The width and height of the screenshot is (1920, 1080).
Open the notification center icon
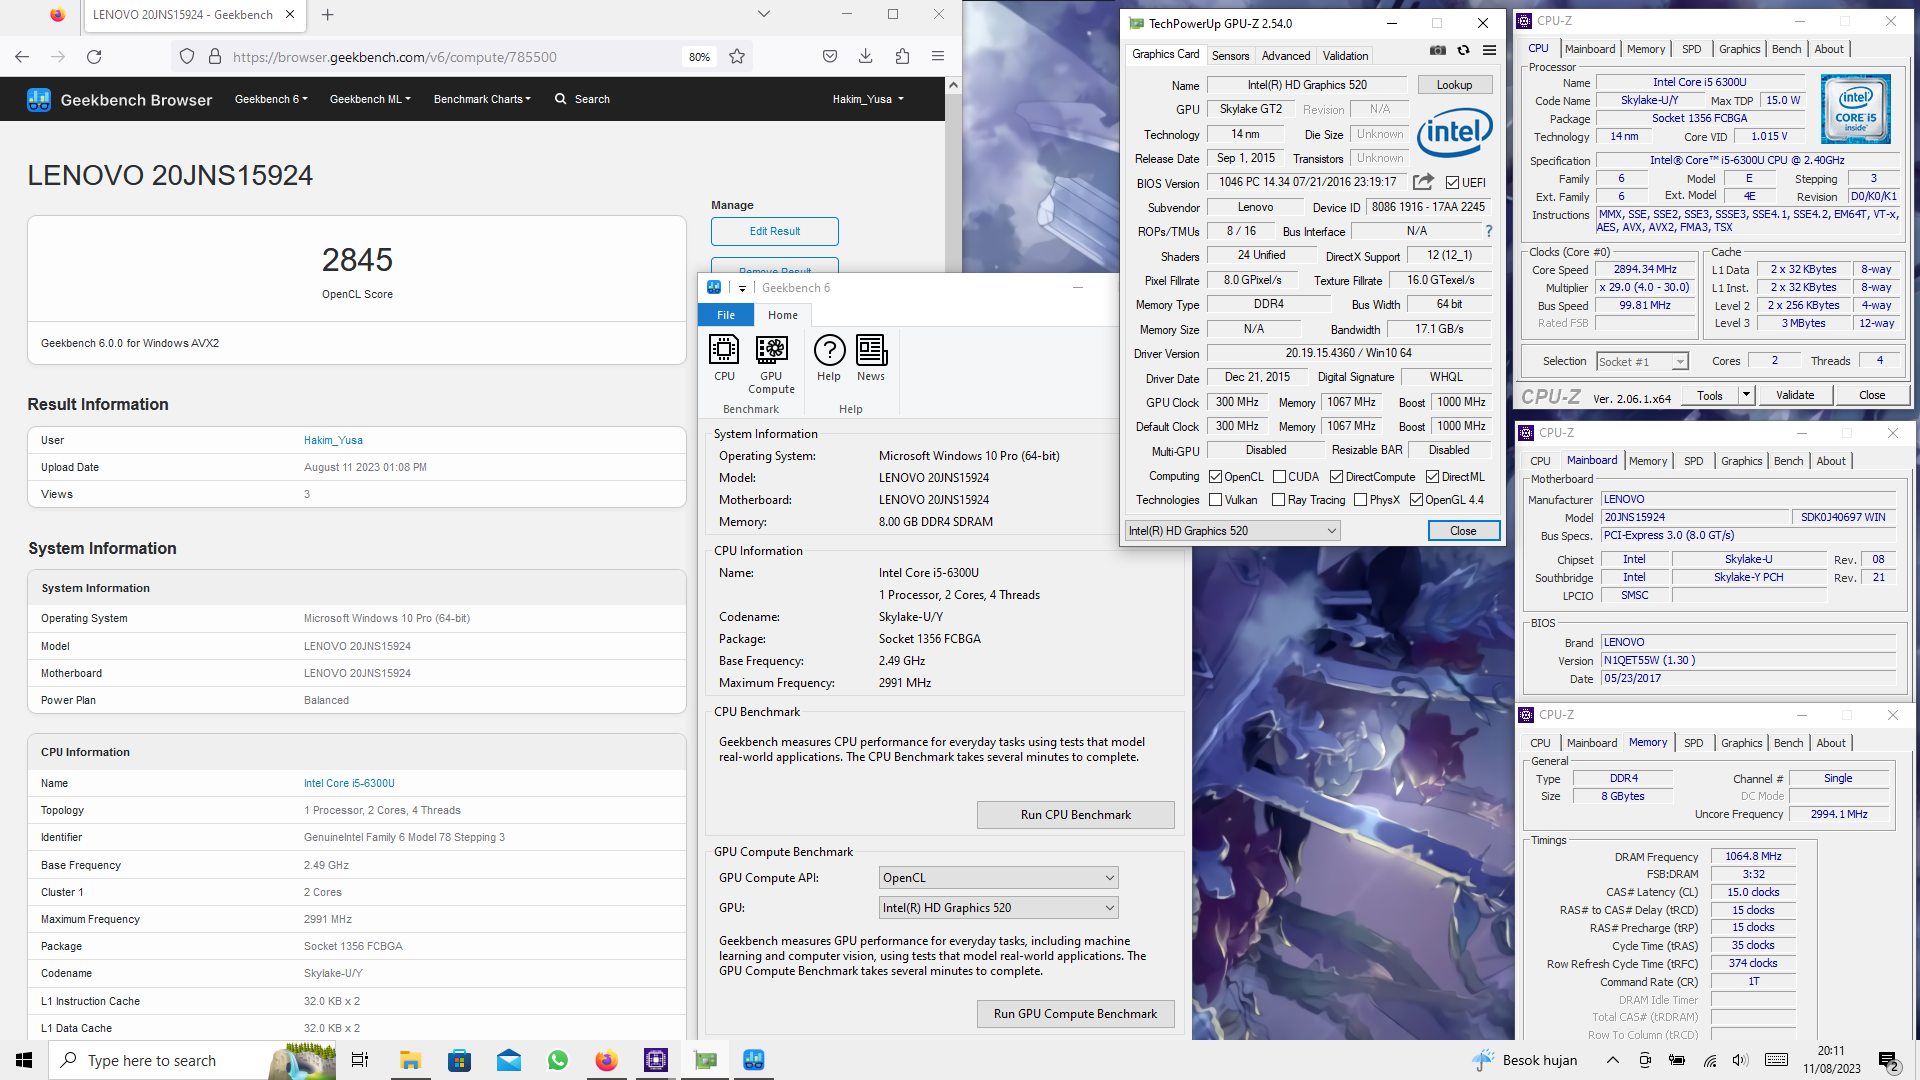click(1888, 1060)
